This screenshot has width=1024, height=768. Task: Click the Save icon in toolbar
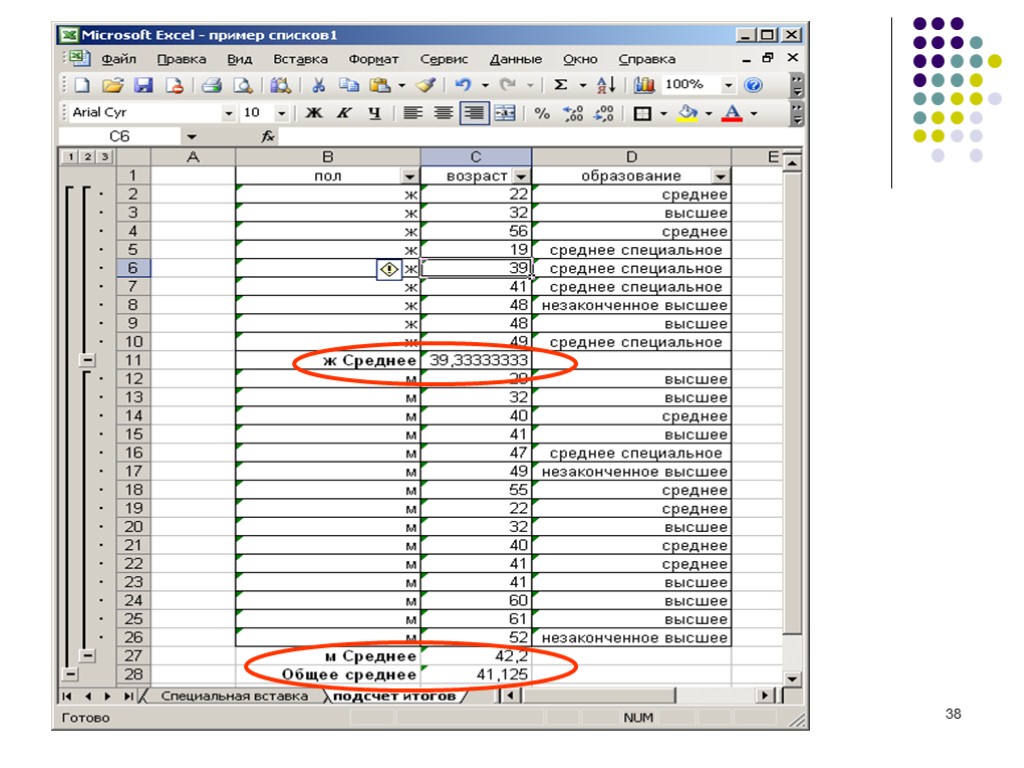[142, 85]
